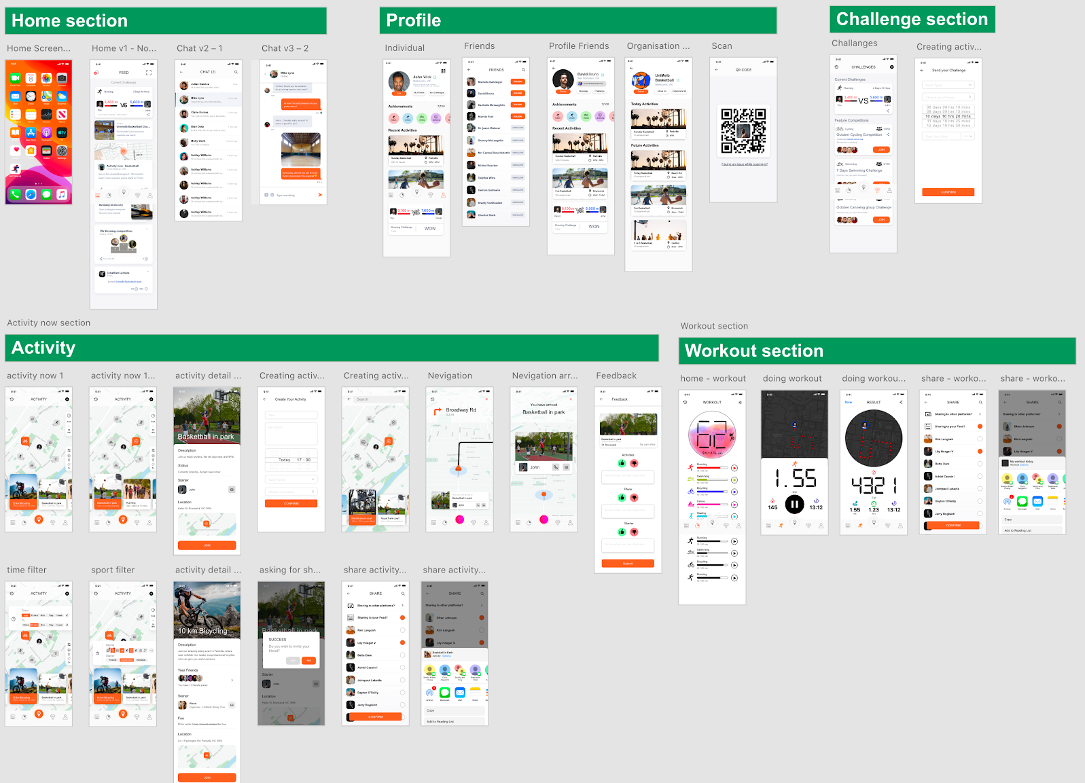Select the running tab in doing workout nav bar
1085x783 pixels.
781,525
